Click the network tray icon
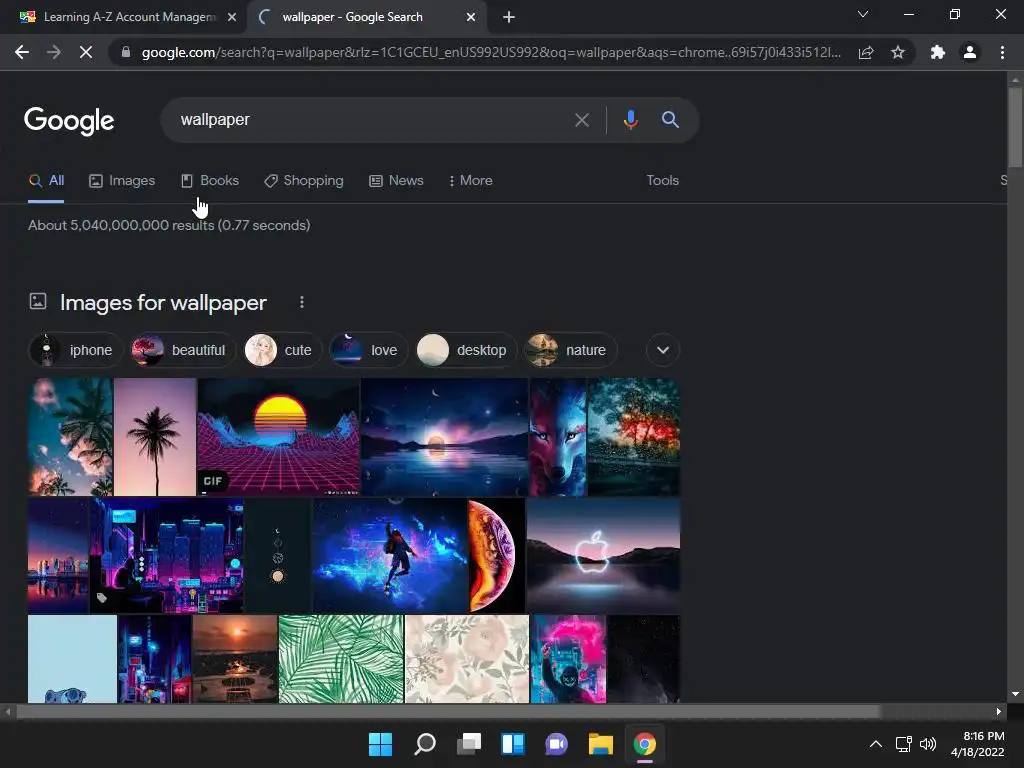The image size is (1024, 768). (904, 744)
